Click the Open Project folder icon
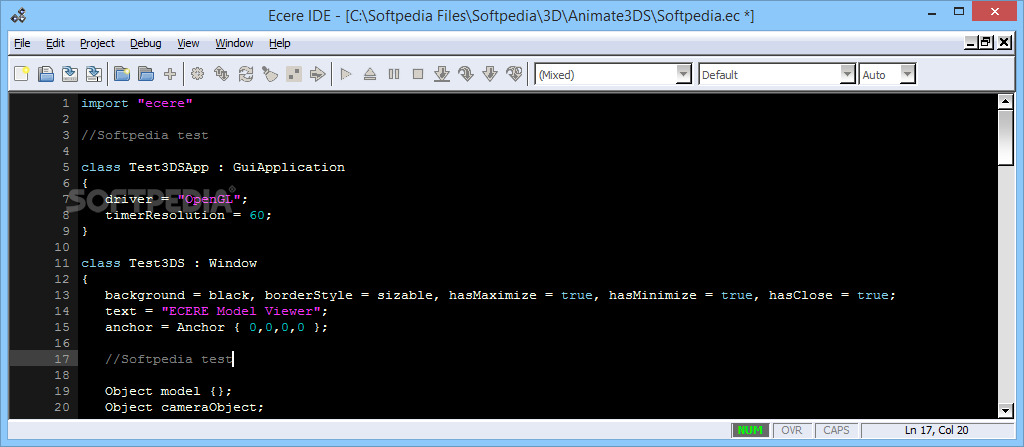This screenshot has height=447, width=1024. (x=146, y=74)
